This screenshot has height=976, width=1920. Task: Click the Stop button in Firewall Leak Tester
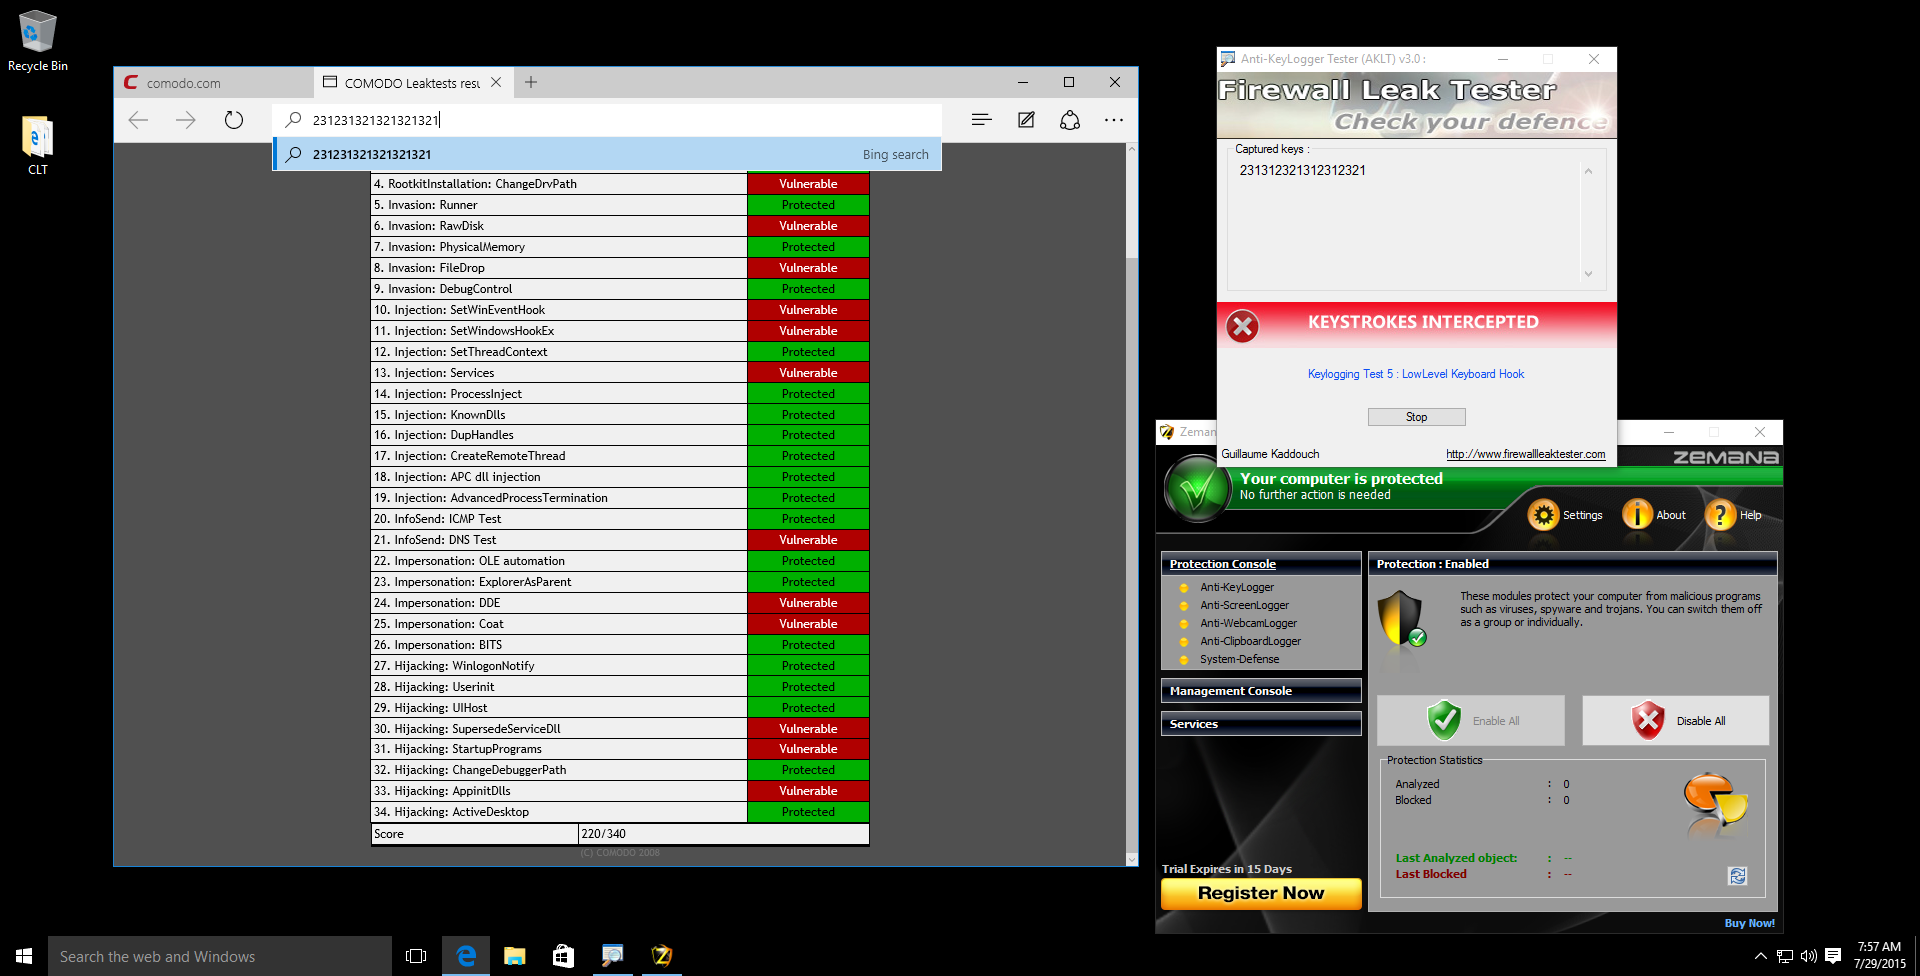(1416, 417)
